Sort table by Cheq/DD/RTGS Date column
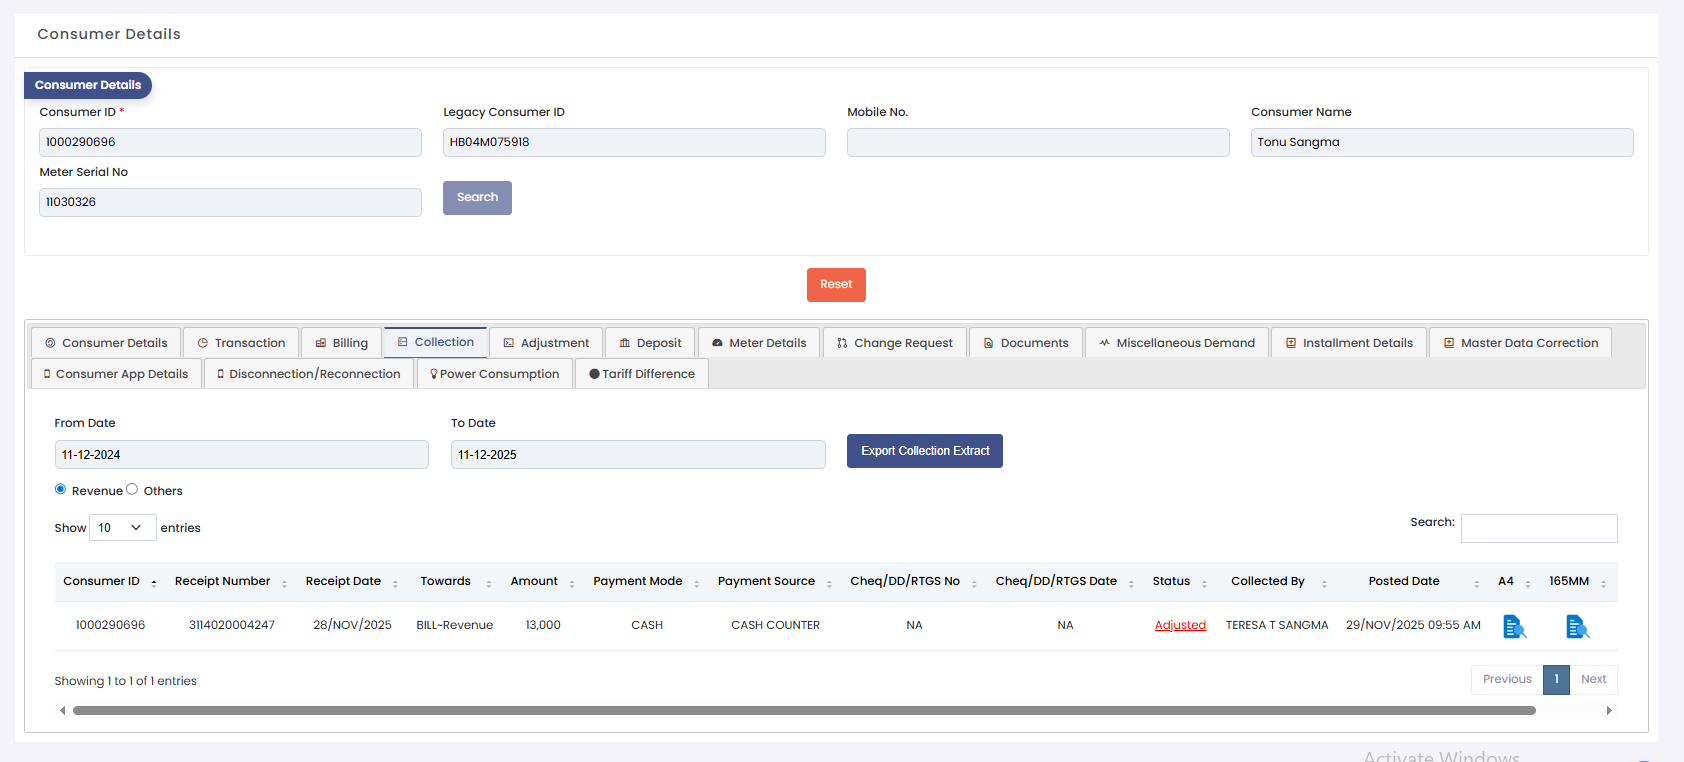 point(1065,581)
